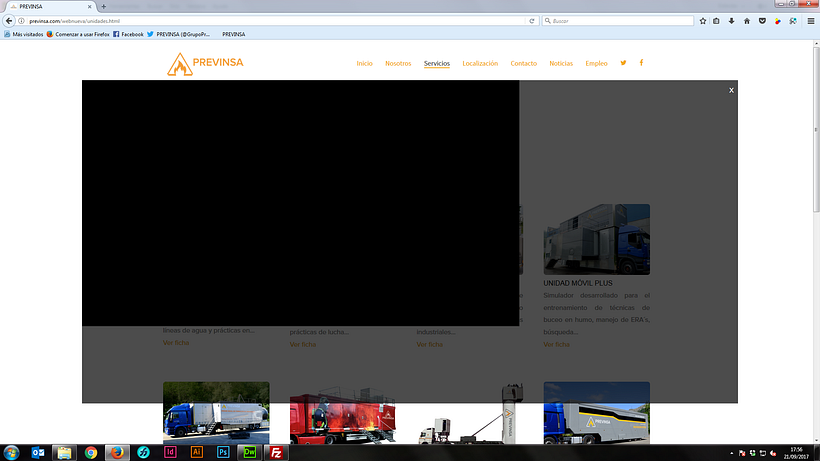The image size is (820, 461).
Task: Open File Explorer from the taskbar
Action: pyautogui.click(x=64, y=453)
